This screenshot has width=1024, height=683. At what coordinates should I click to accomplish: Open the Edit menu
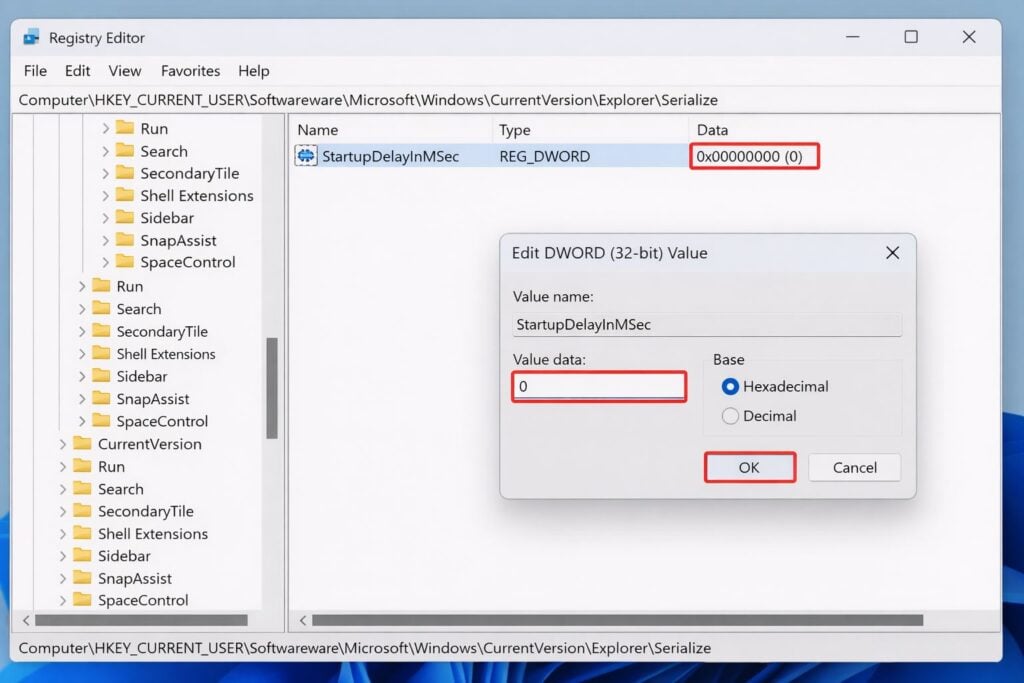coord(76,71)
